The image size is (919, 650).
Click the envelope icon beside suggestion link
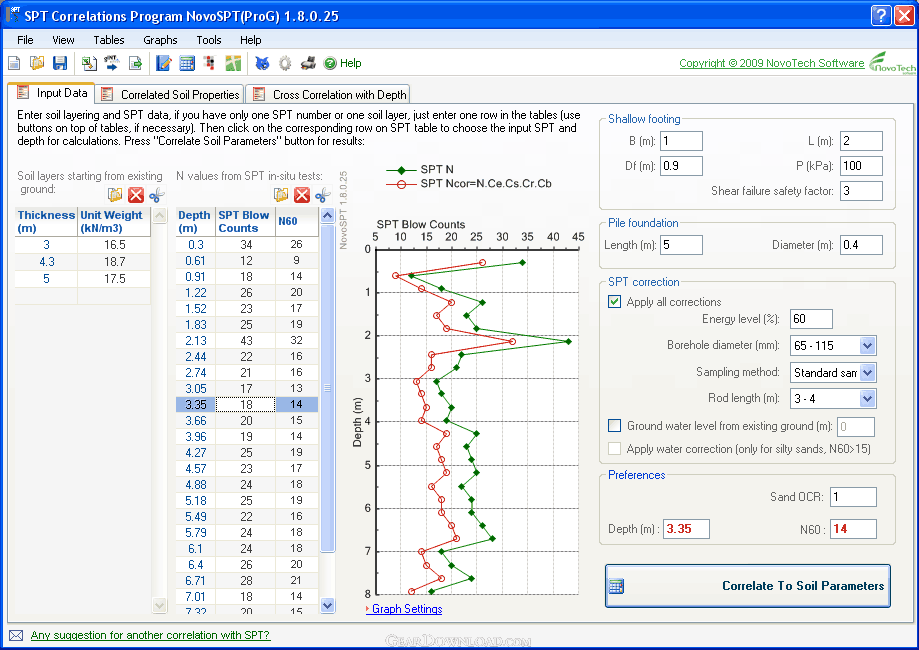[16, 635]
